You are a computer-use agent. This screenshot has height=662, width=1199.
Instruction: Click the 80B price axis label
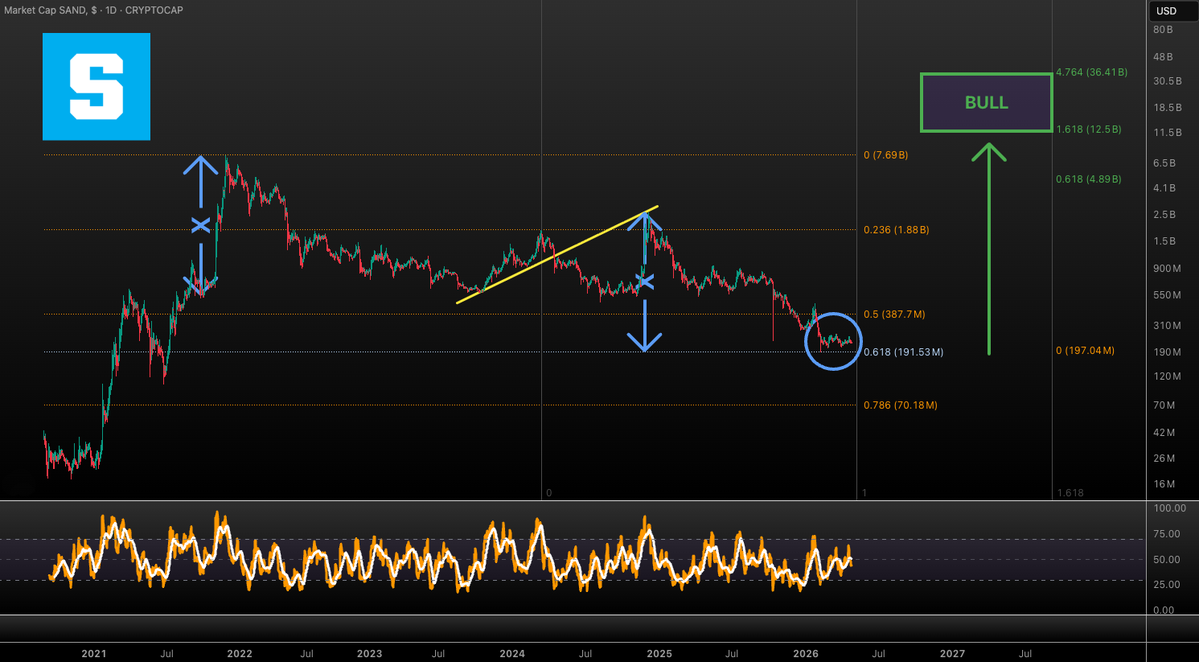pyautogui.click(x=1162, y=30)
